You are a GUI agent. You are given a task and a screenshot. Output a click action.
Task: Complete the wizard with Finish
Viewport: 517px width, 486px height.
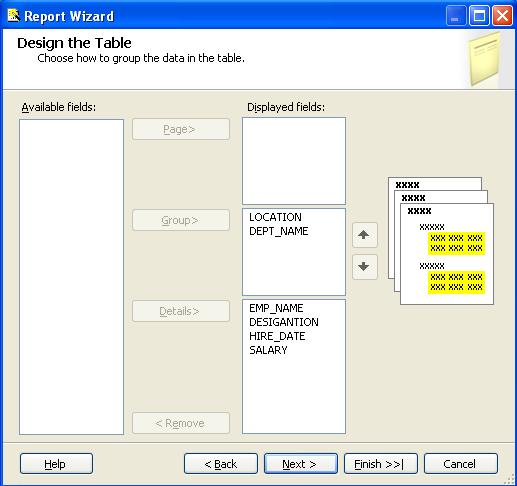[381, 464]
